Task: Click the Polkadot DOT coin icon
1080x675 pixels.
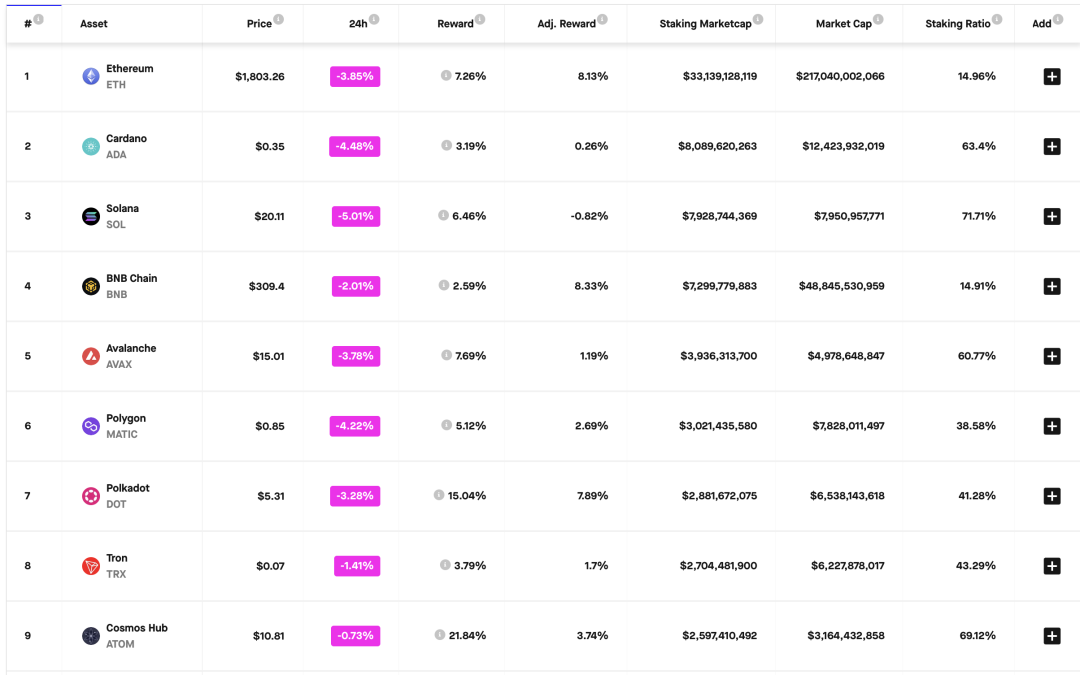Action: (91, 496)
